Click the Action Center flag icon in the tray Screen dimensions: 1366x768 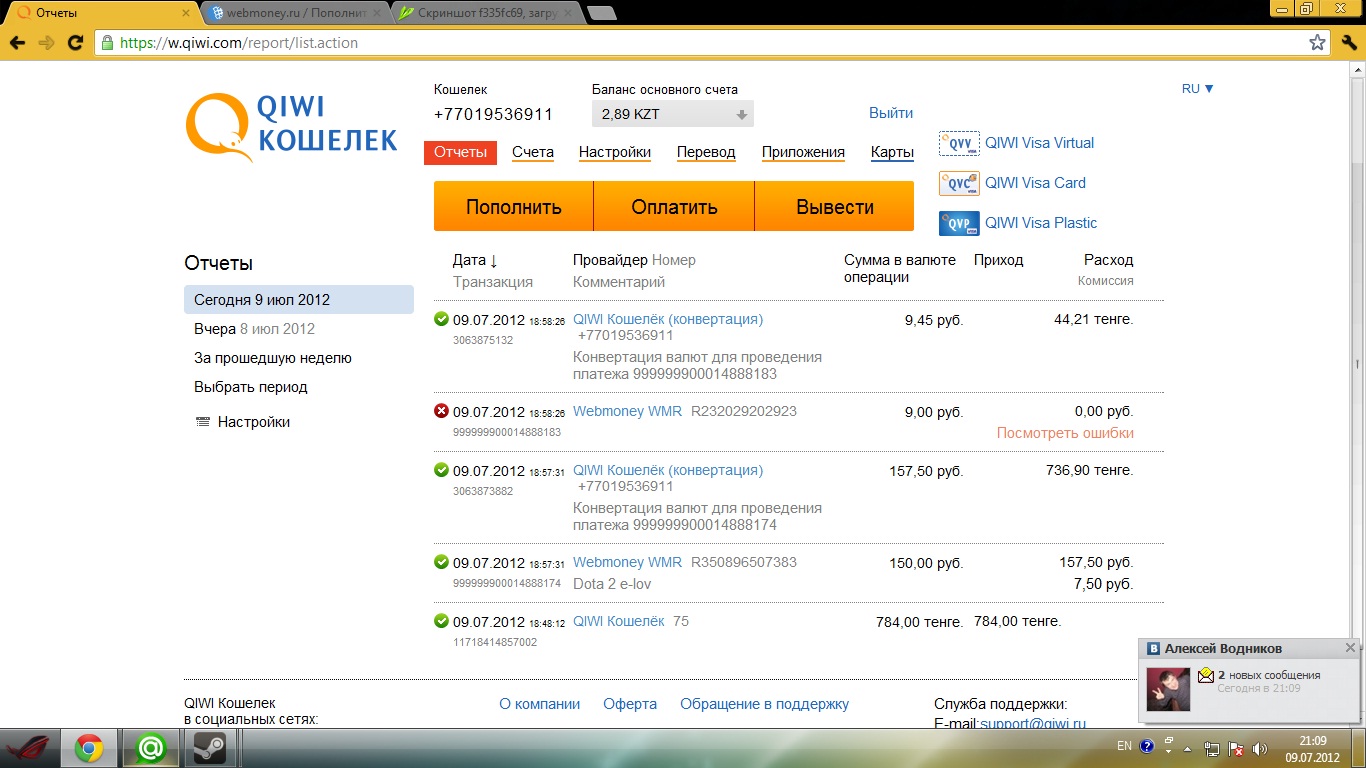point(1235,748)
